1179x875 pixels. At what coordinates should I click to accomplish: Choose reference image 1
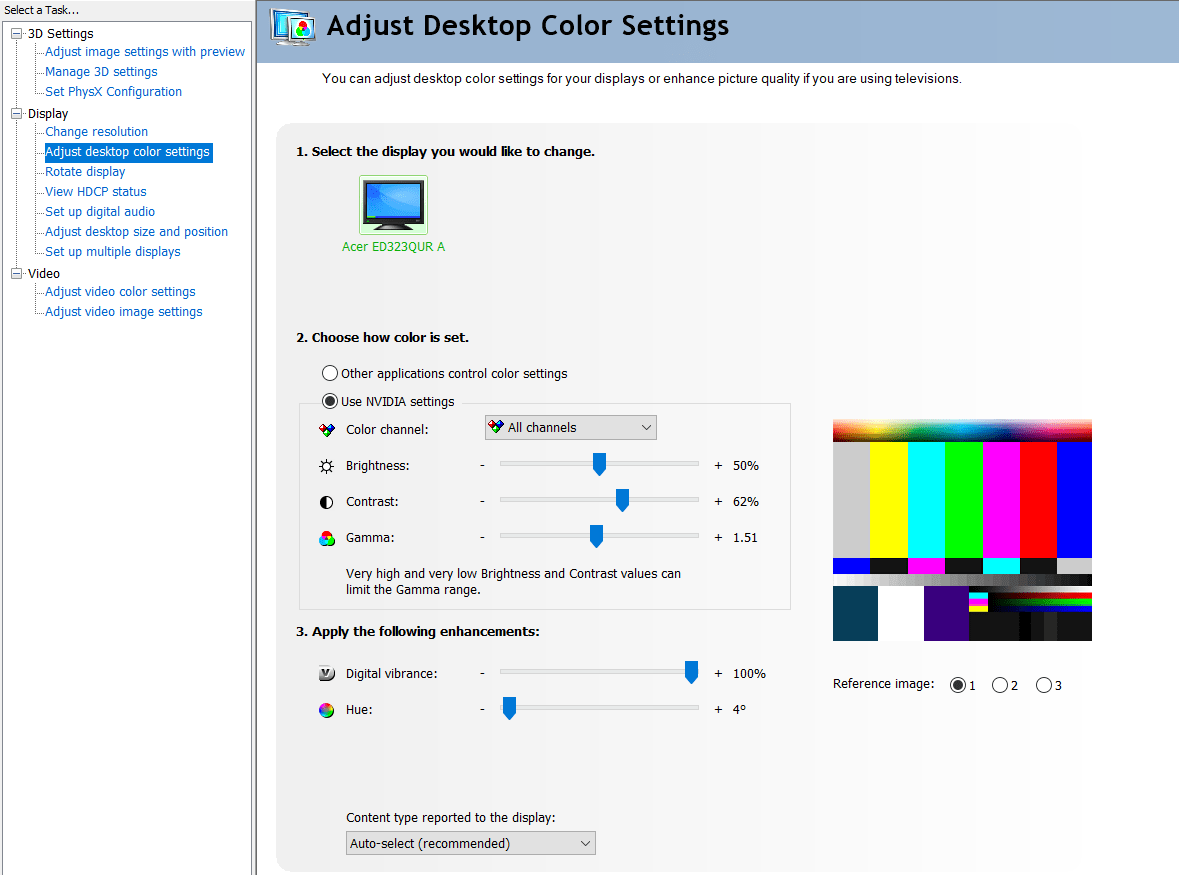click(x=957, y=685)
